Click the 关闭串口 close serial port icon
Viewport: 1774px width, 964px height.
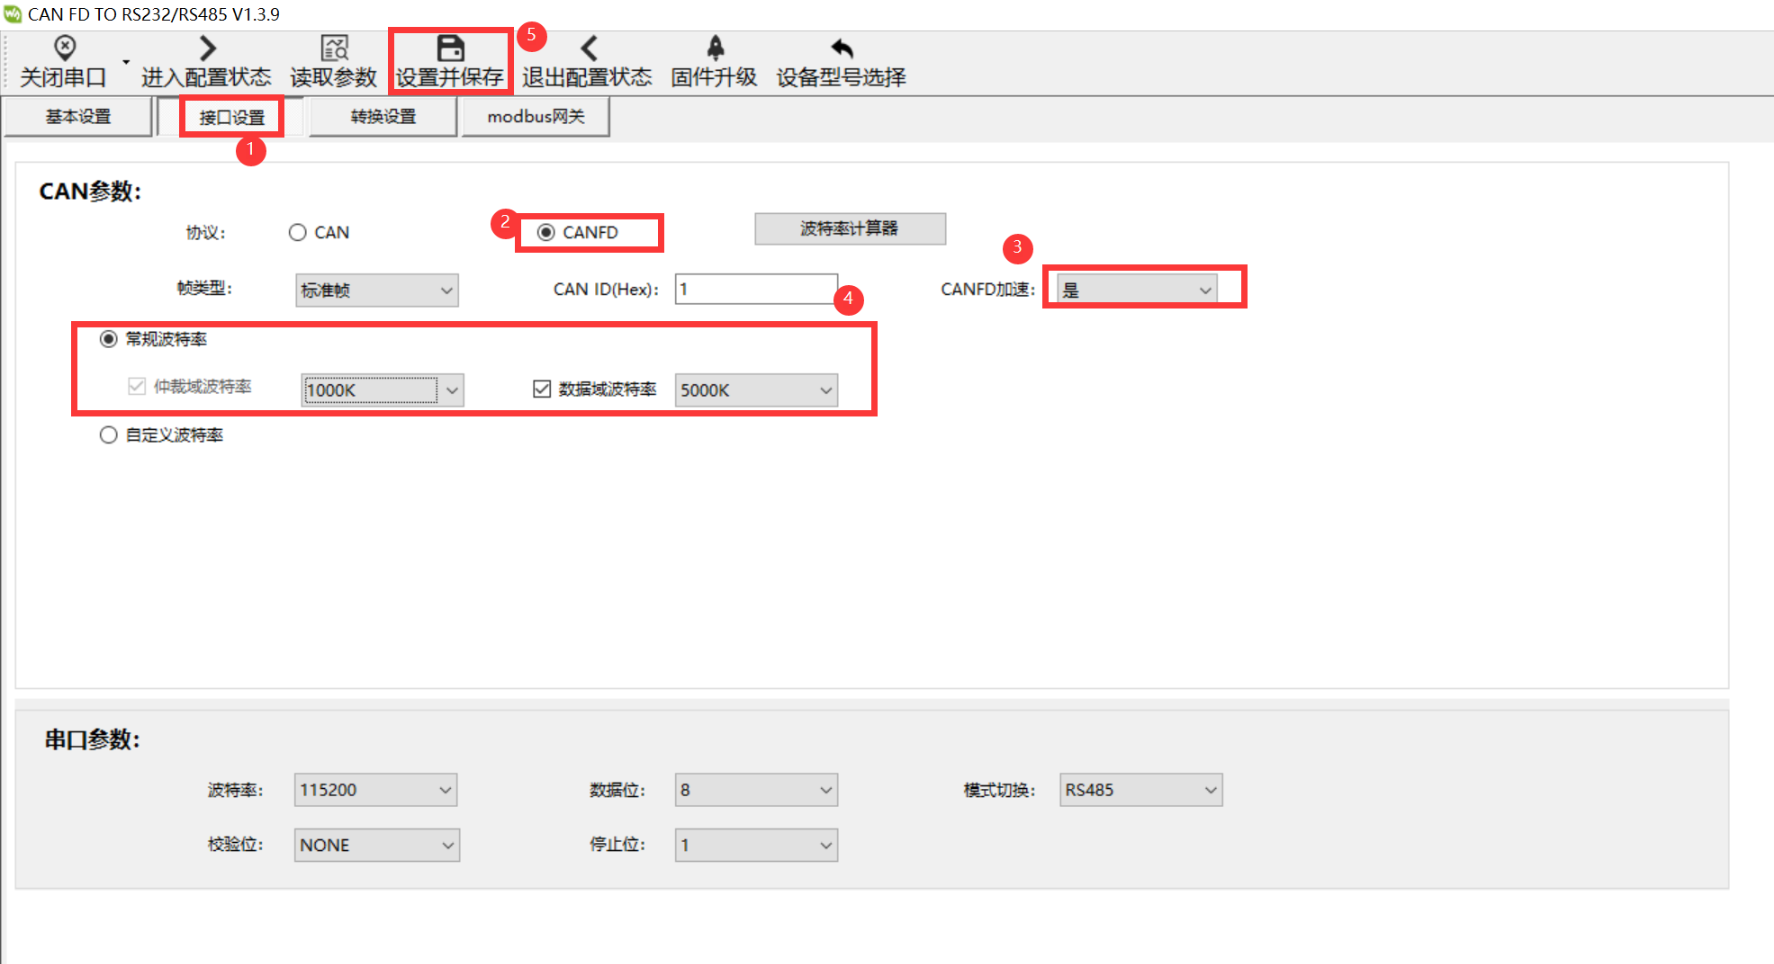64,48
